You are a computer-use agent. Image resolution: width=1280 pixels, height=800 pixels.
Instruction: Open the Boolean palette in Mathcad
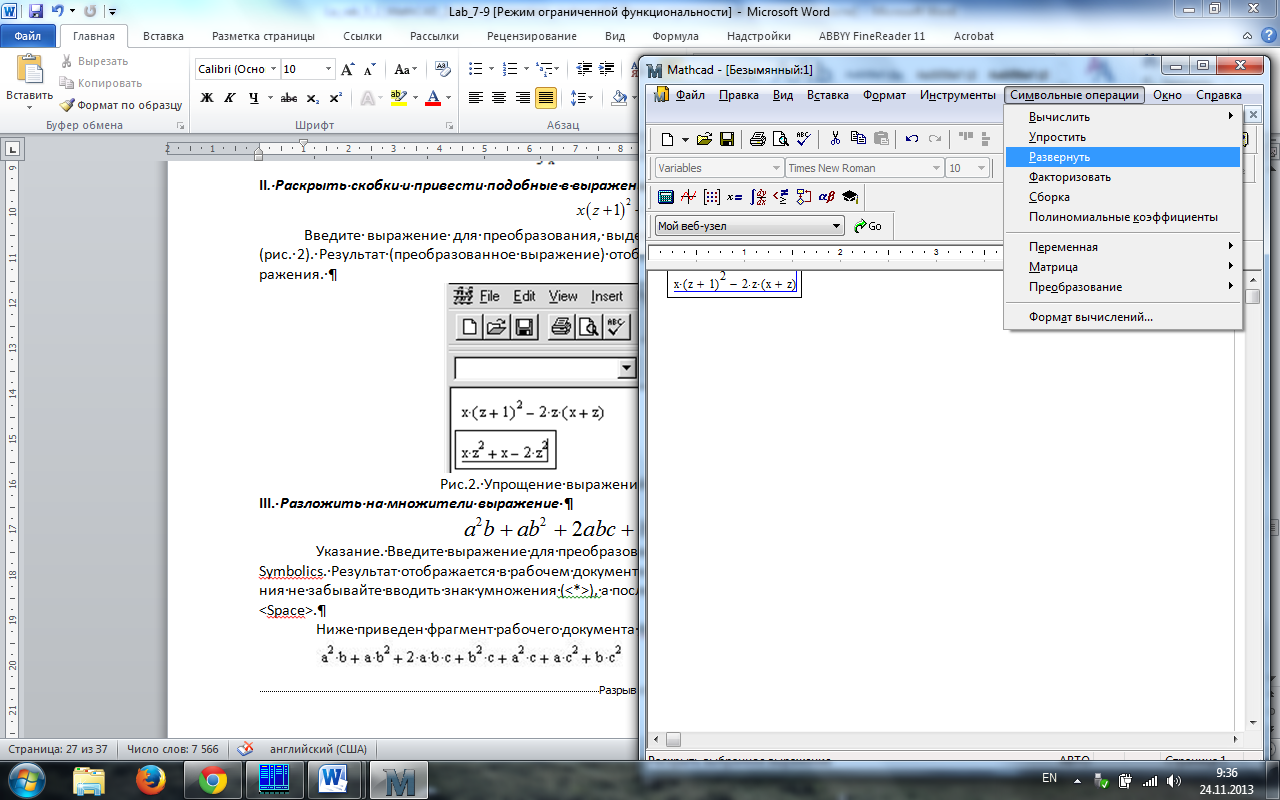point(781,196)
